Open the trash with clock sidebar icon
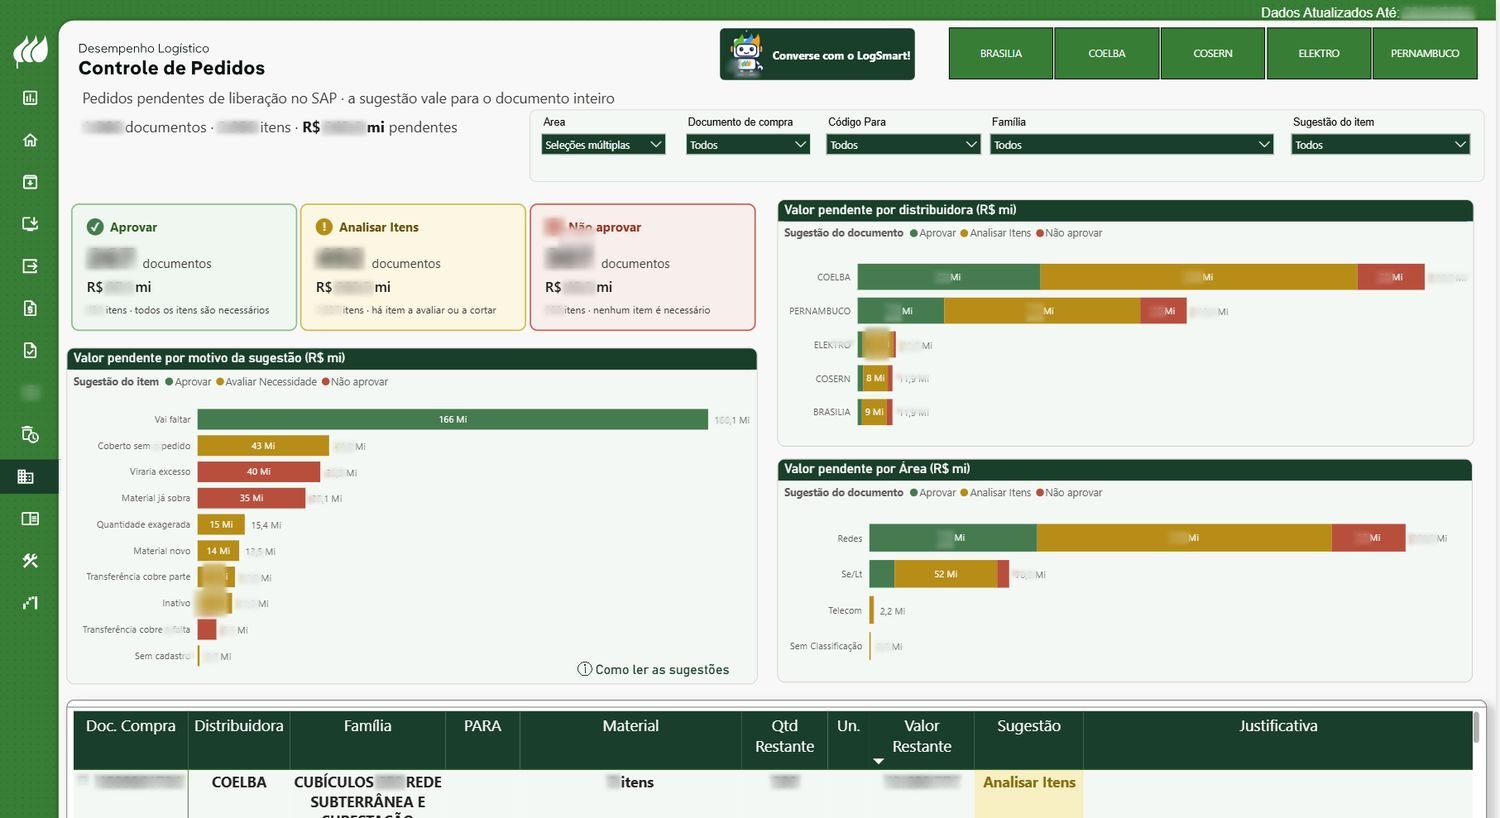Image resolution: width=1500 pixels, height=818 pixels. pyautogui.click(x=30, y=434)
